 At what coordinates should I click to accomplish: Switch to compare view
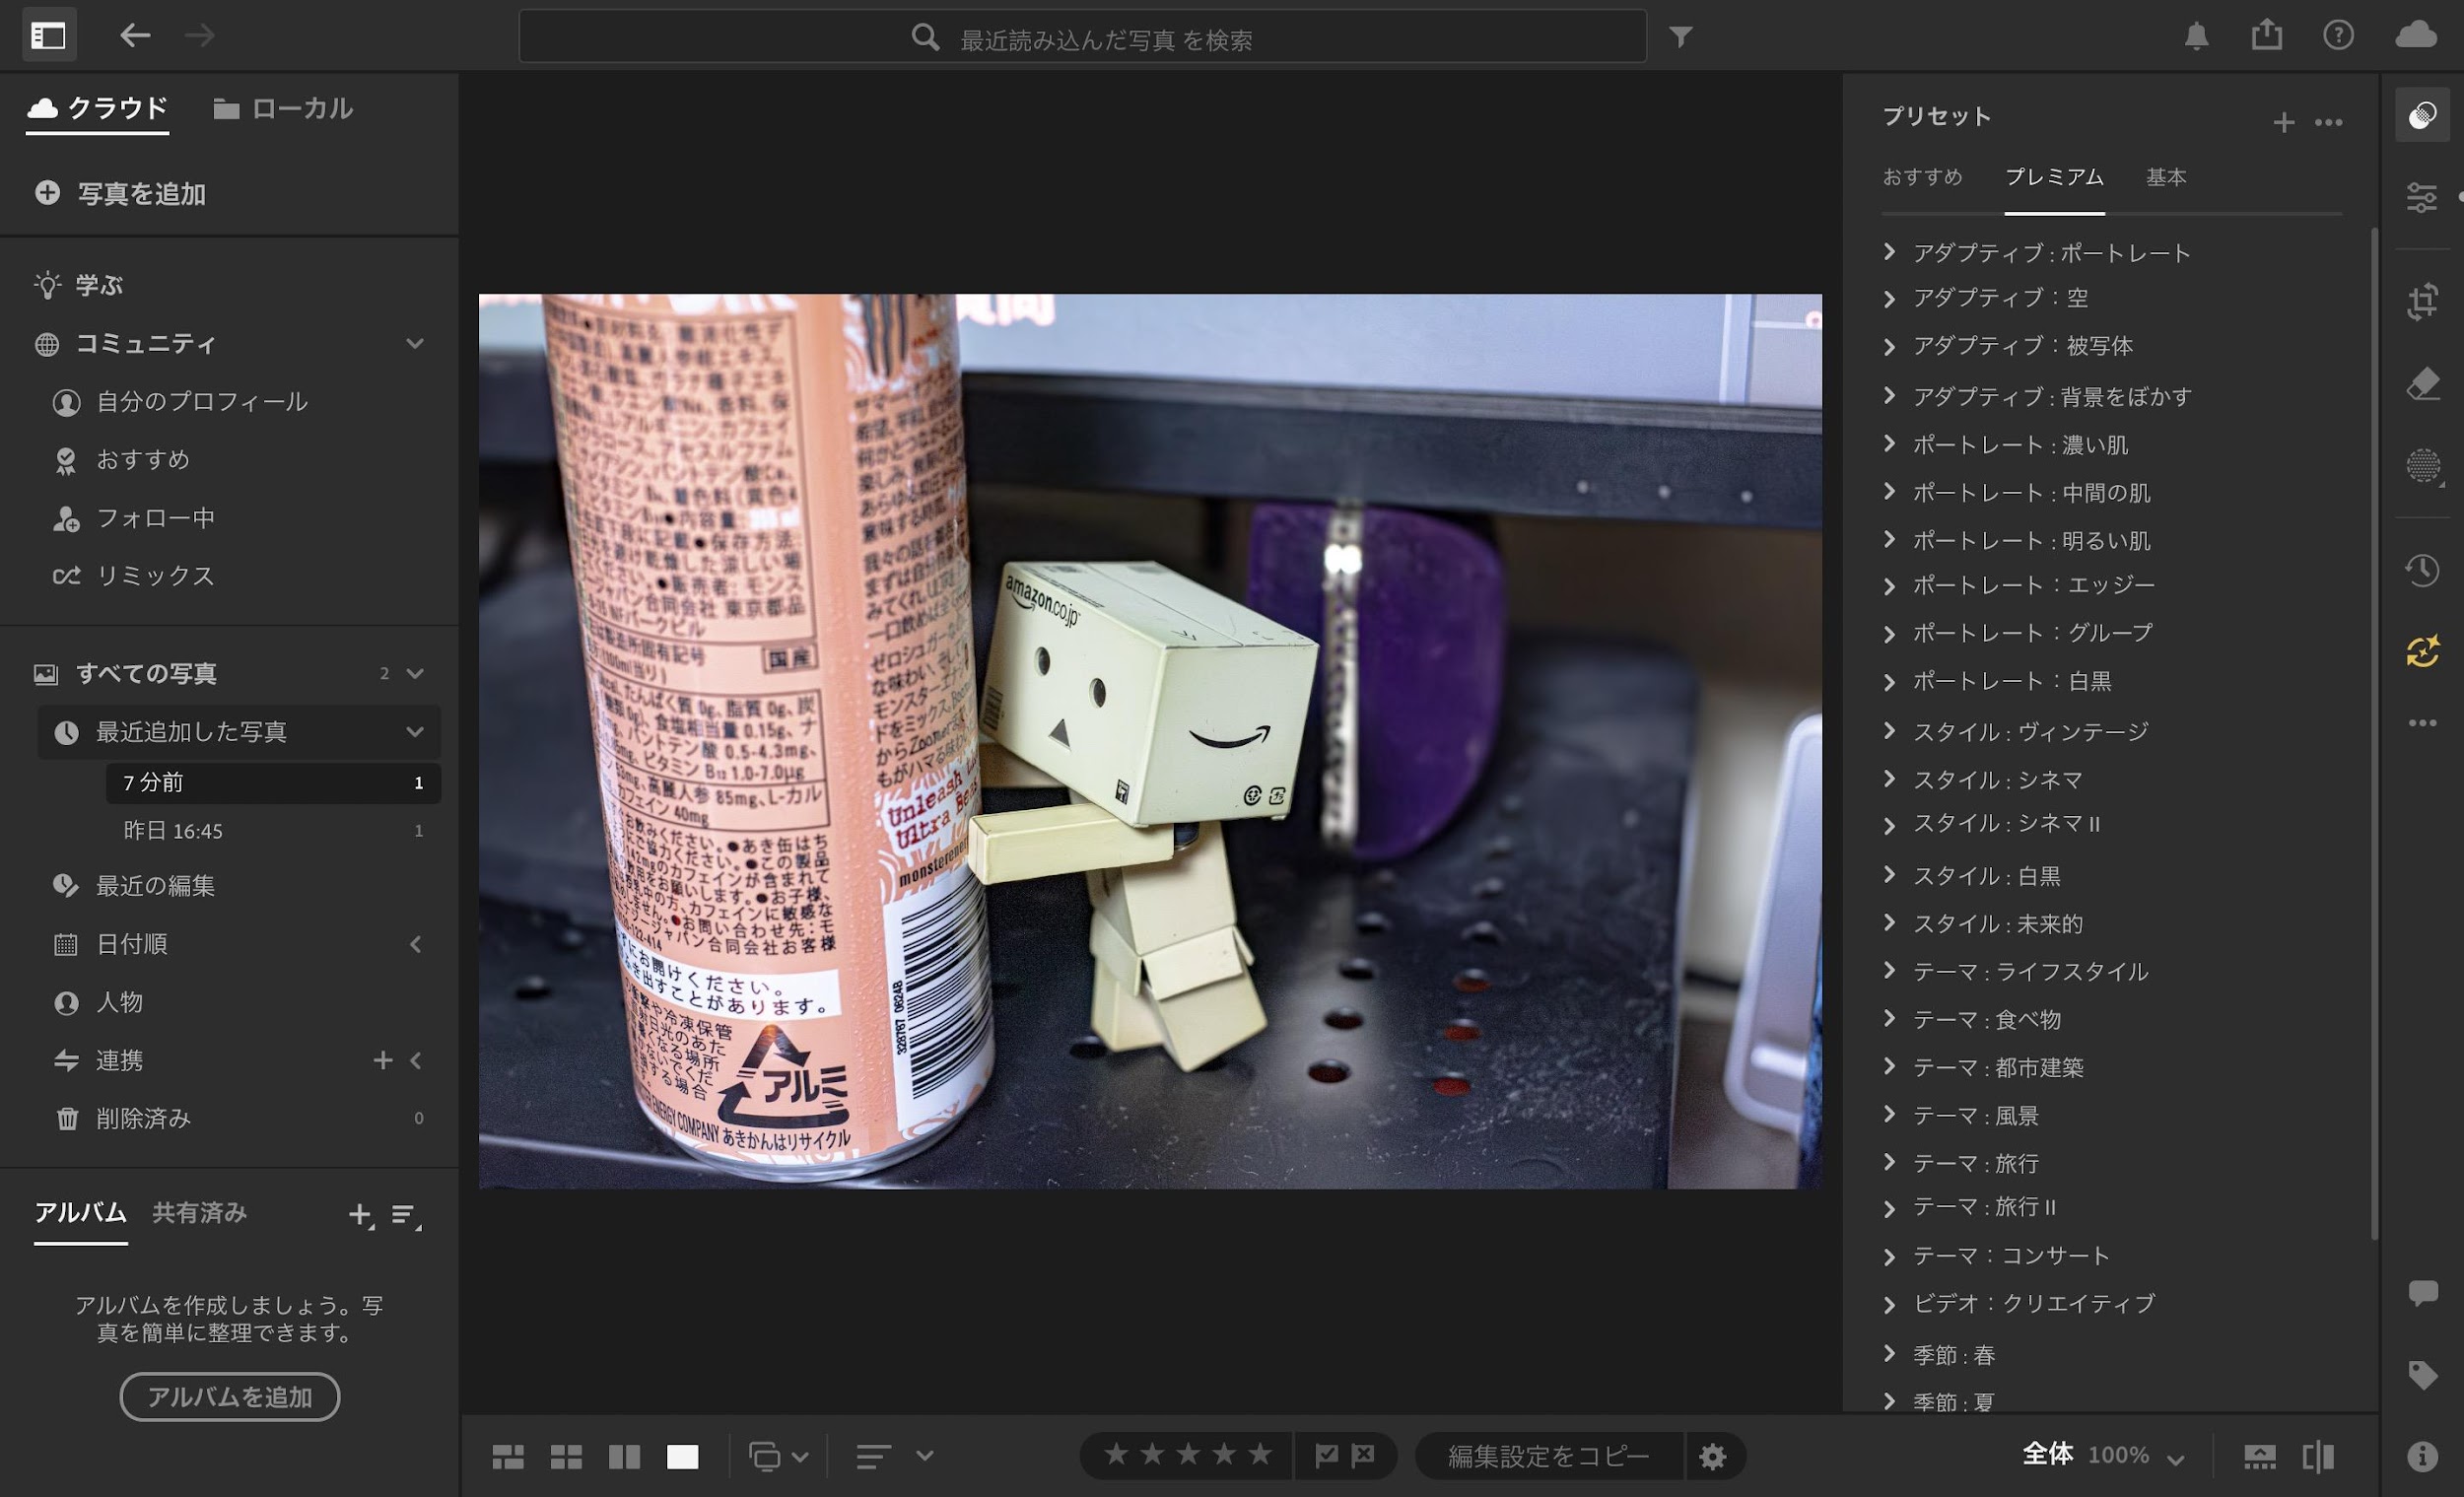624,1457
